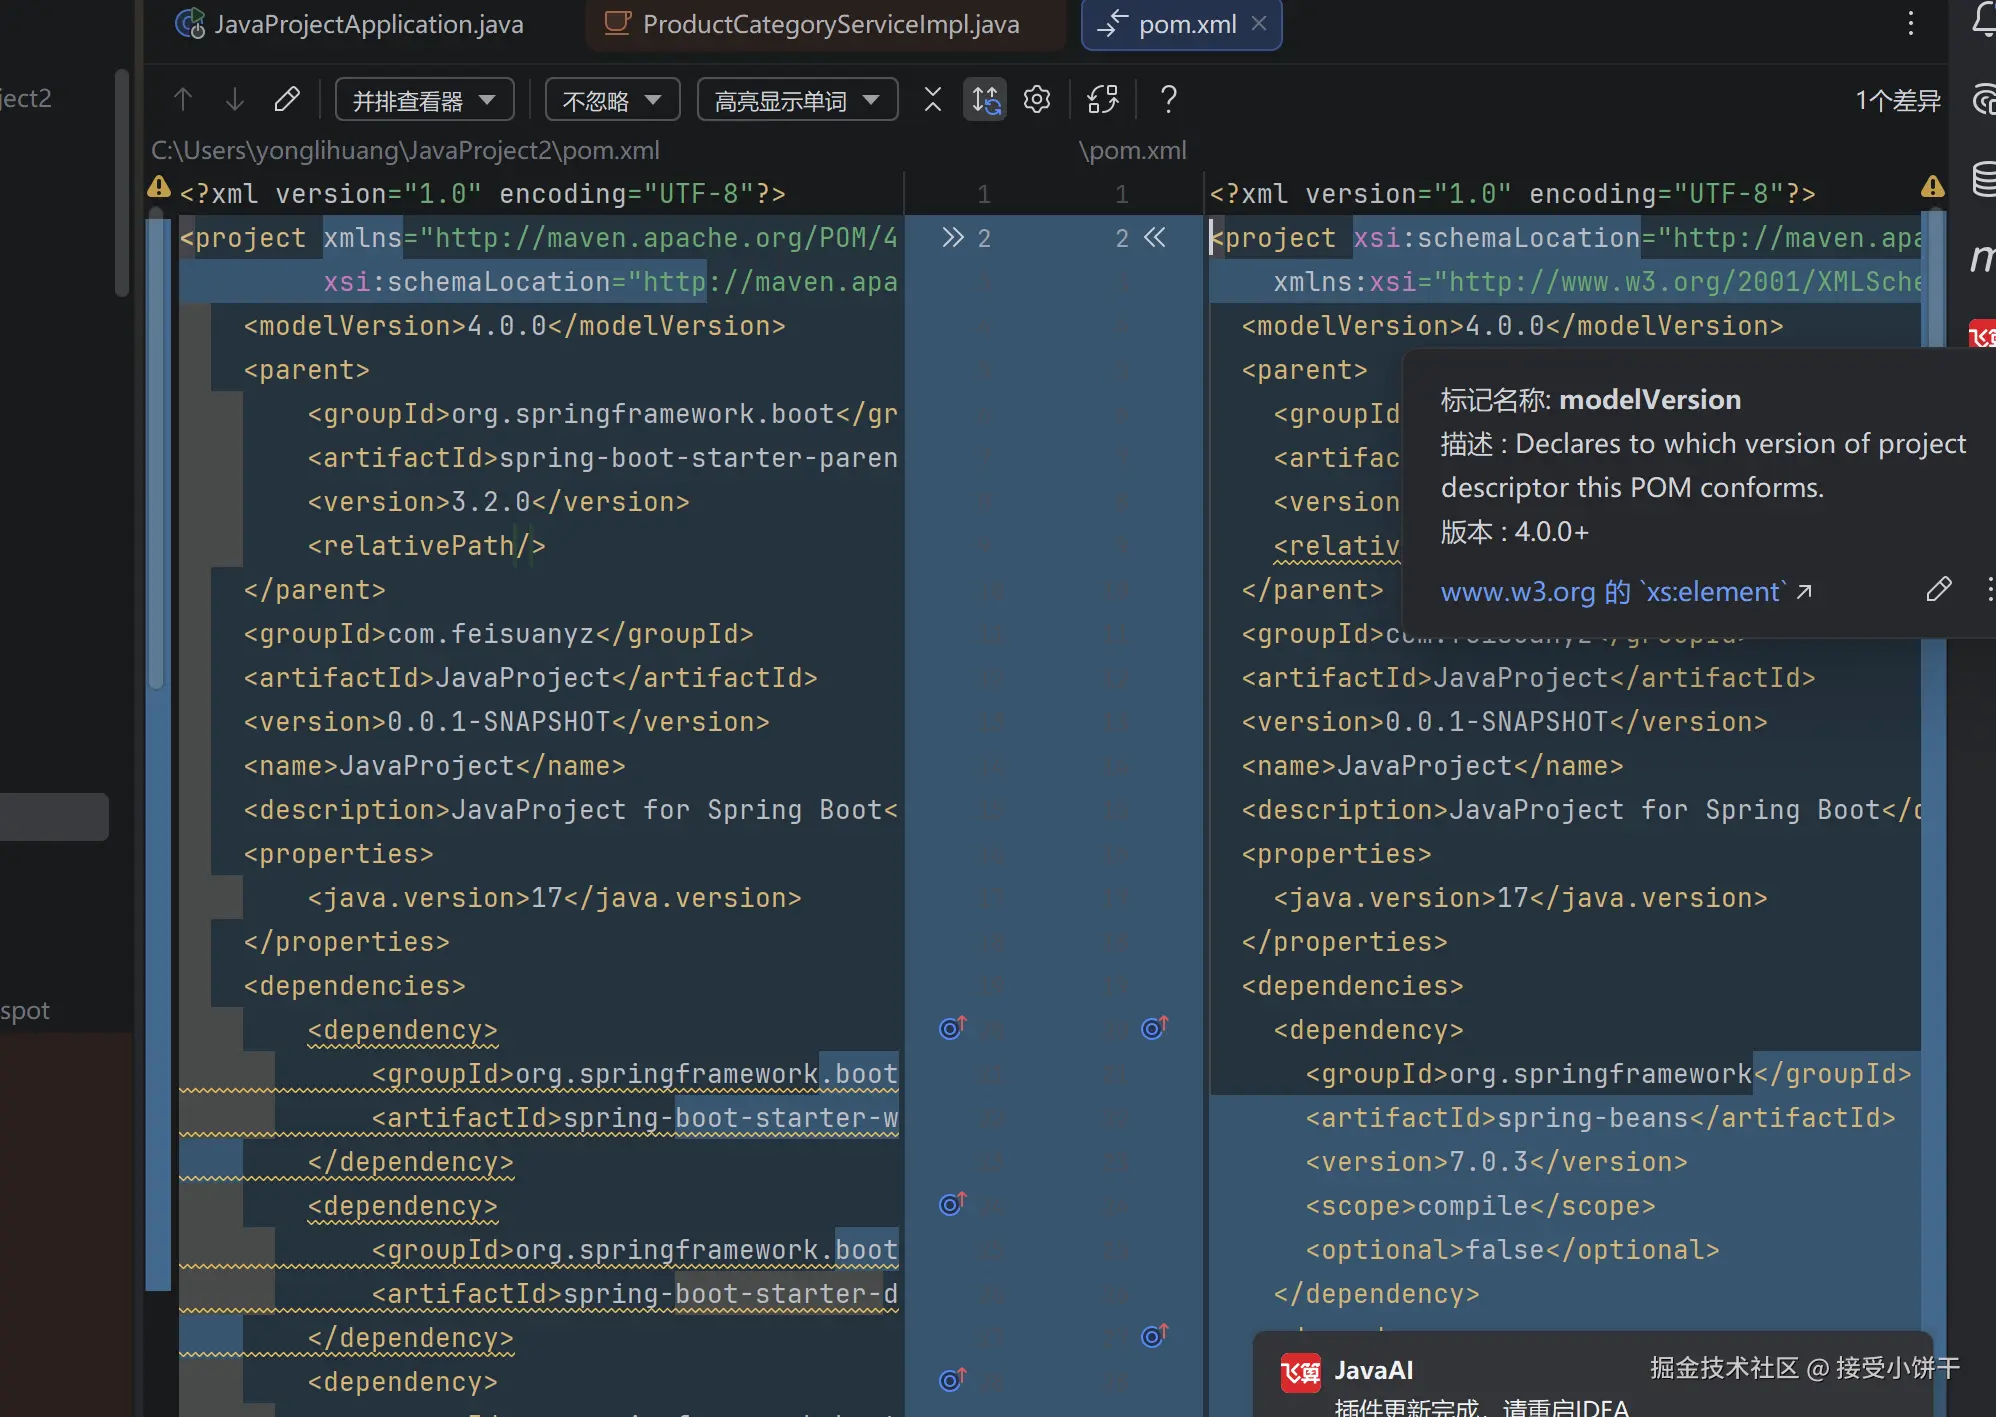Image resolution: width=1996 pixels, height=1417 pixels.
Task: Go to previous difference arrow
Action: 183,99
